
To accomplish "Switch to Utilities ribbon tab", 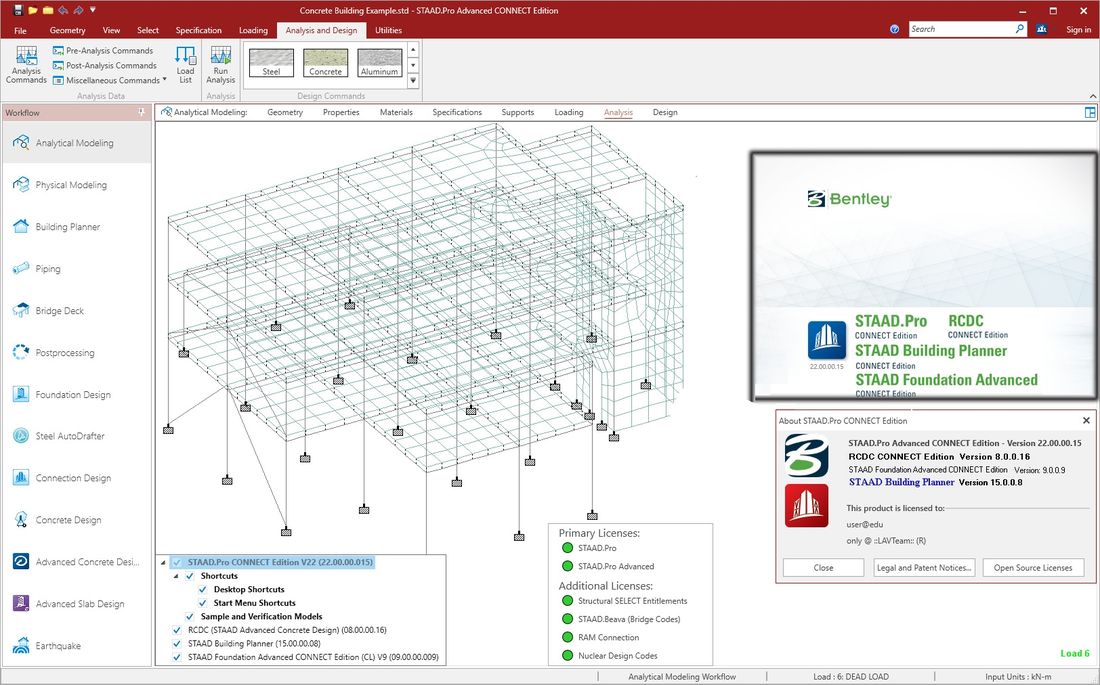I will coord(388,30).
